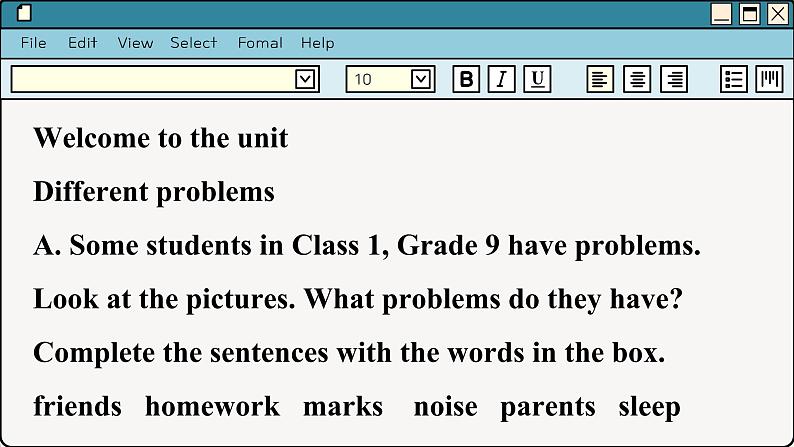This screenshot has height=447, width=794.
Task: Open the File menu
Action: (x=33, y=43)
